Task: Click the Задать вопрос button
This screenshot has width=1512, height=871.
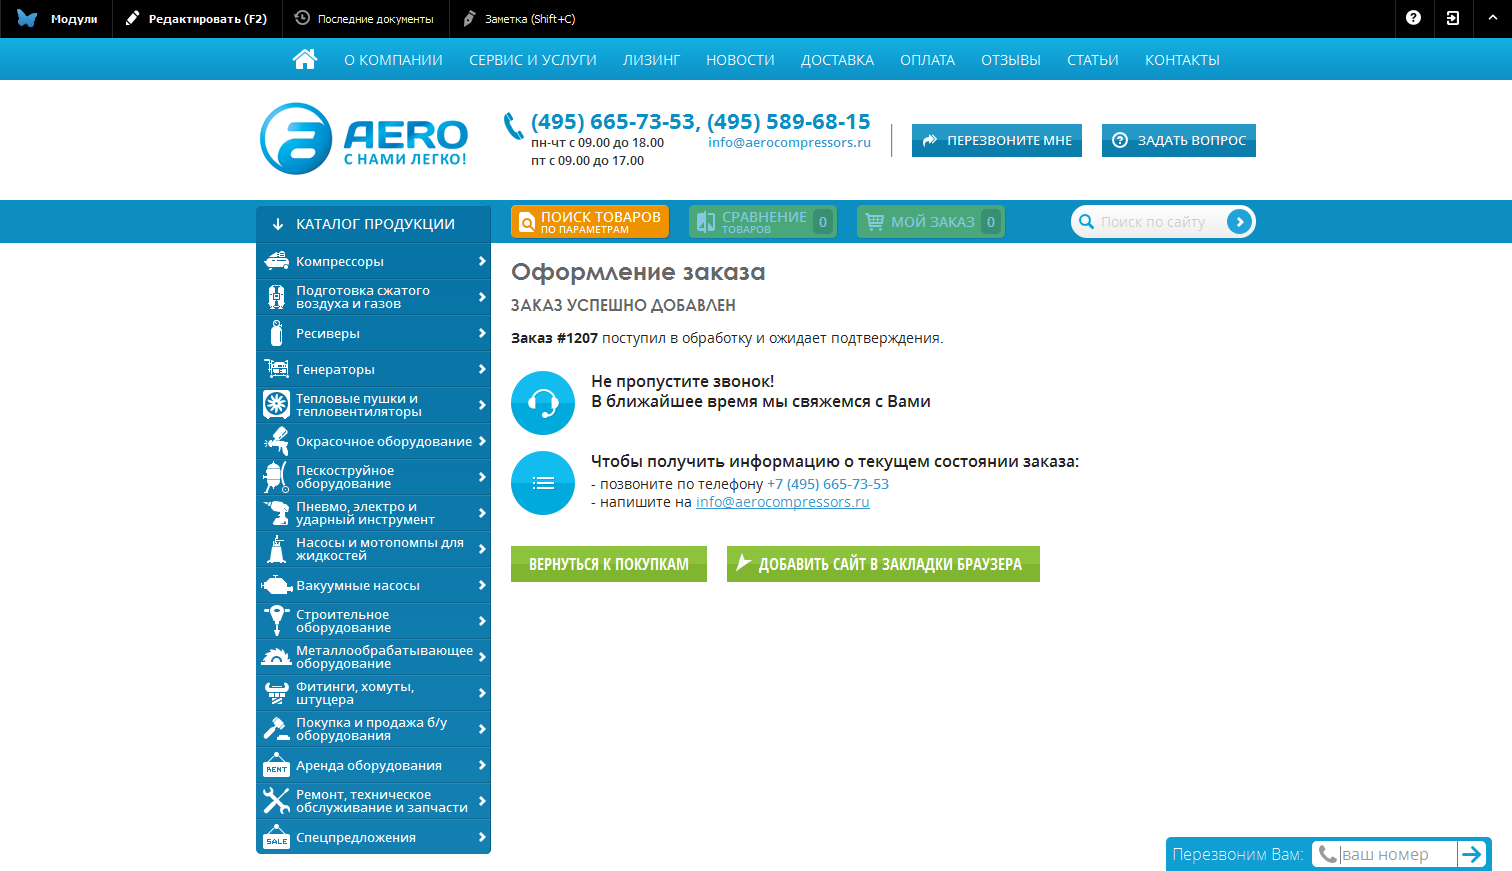Action: coord(1179,140)
